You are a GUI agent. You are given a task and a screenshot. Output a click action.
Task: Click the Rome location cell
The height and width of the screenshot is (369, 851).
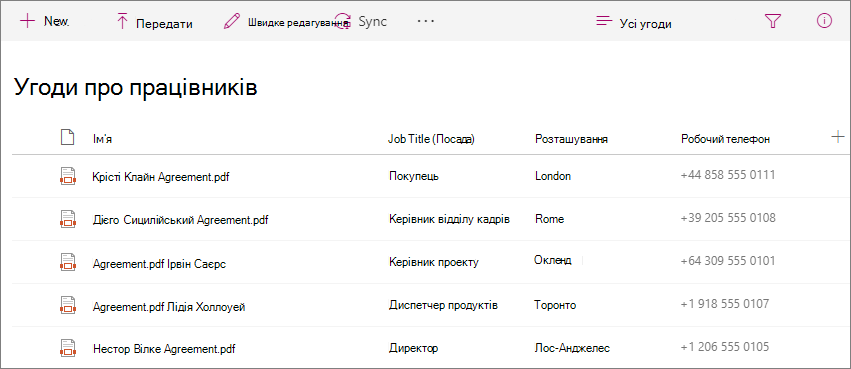click(x=549, y=219)
